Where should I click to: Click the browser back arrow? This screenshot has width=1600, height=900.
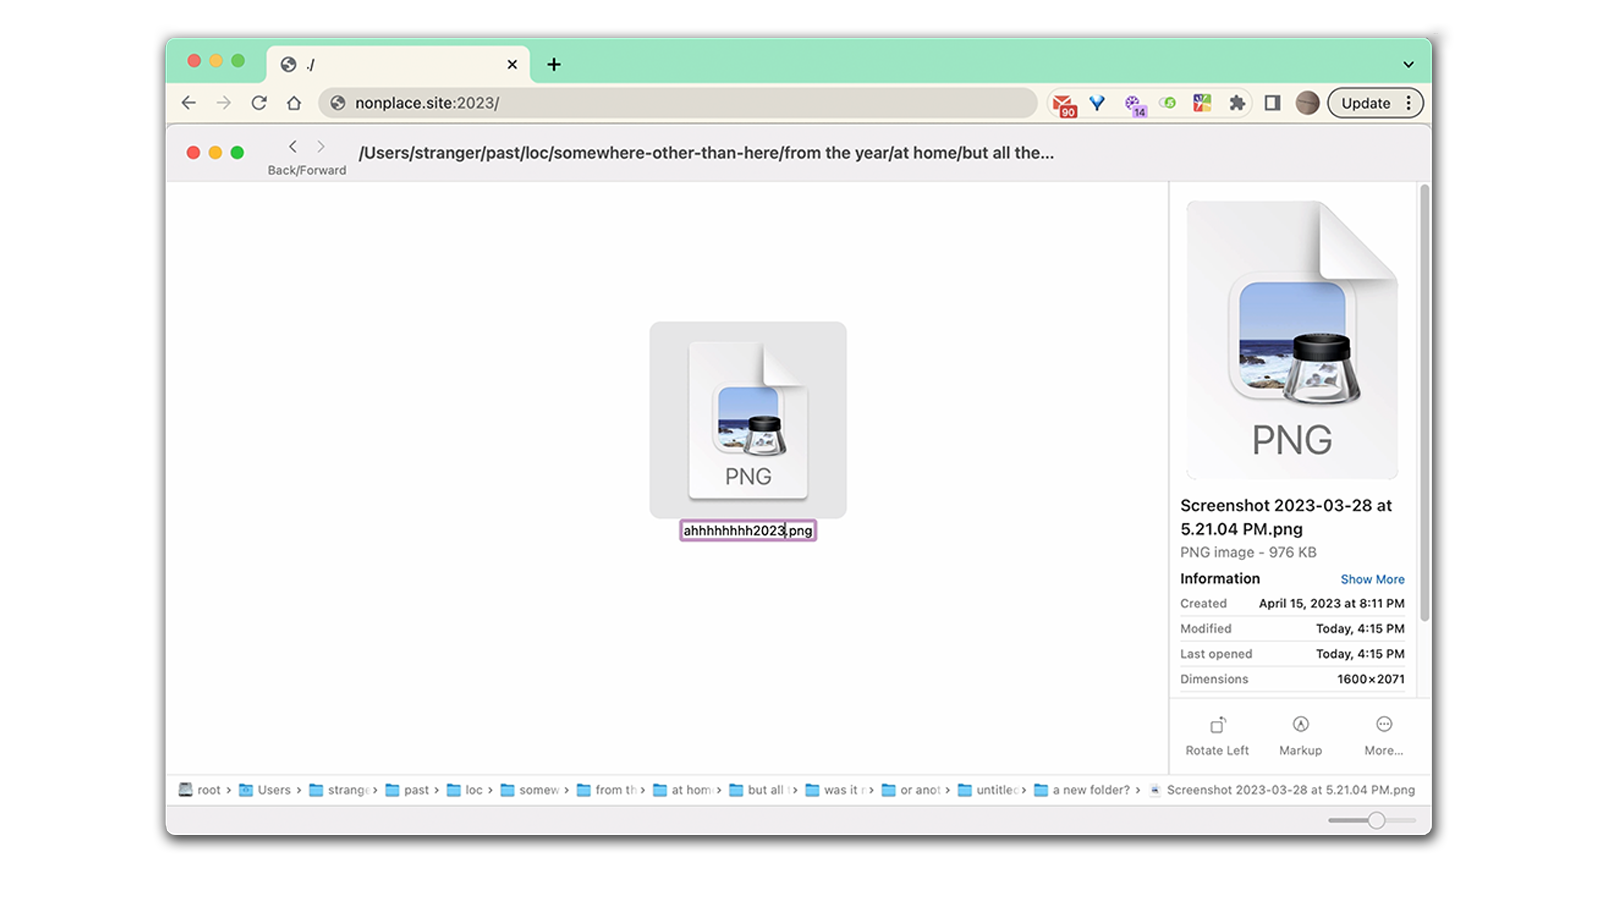(x=189, y=103)
